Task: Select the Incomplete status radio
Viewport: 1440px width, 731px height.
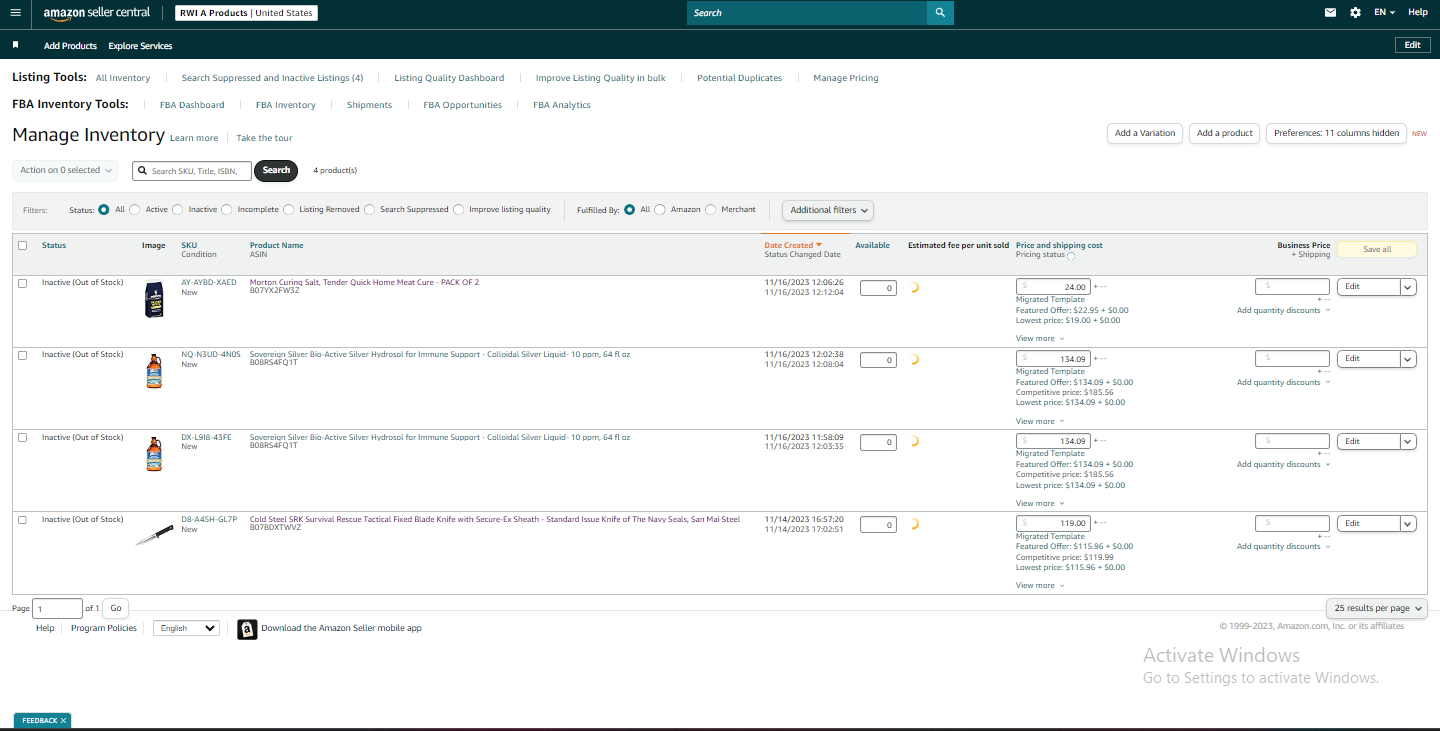Action: click(x=227, y=210)
